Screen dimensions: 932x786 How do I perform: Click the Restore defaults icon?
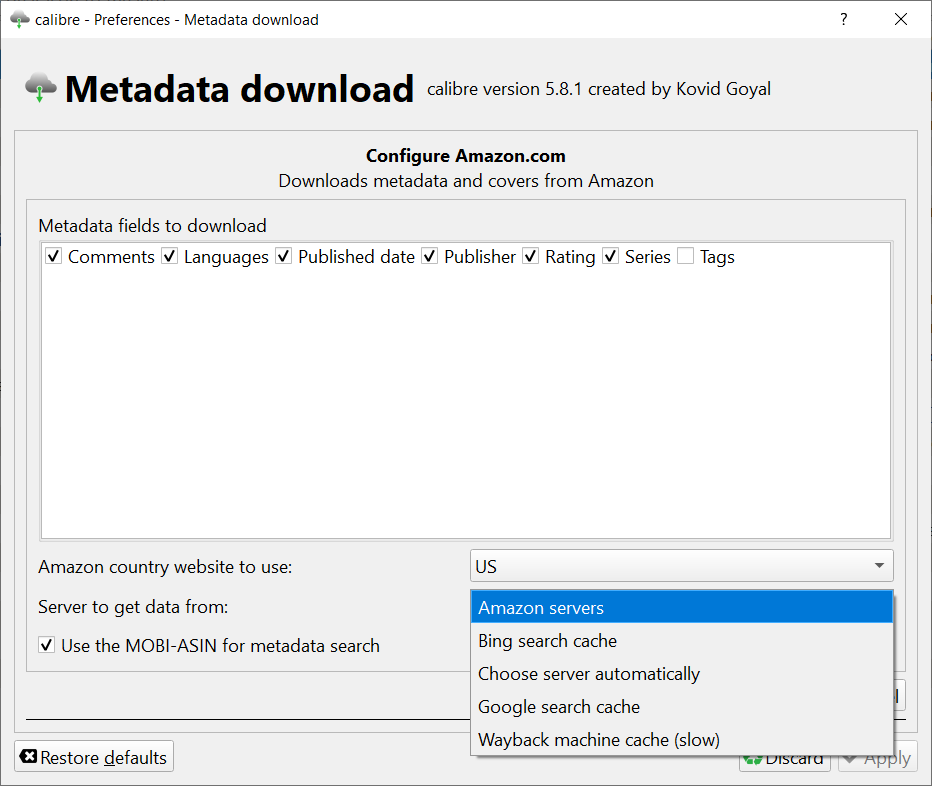point(29,757)
